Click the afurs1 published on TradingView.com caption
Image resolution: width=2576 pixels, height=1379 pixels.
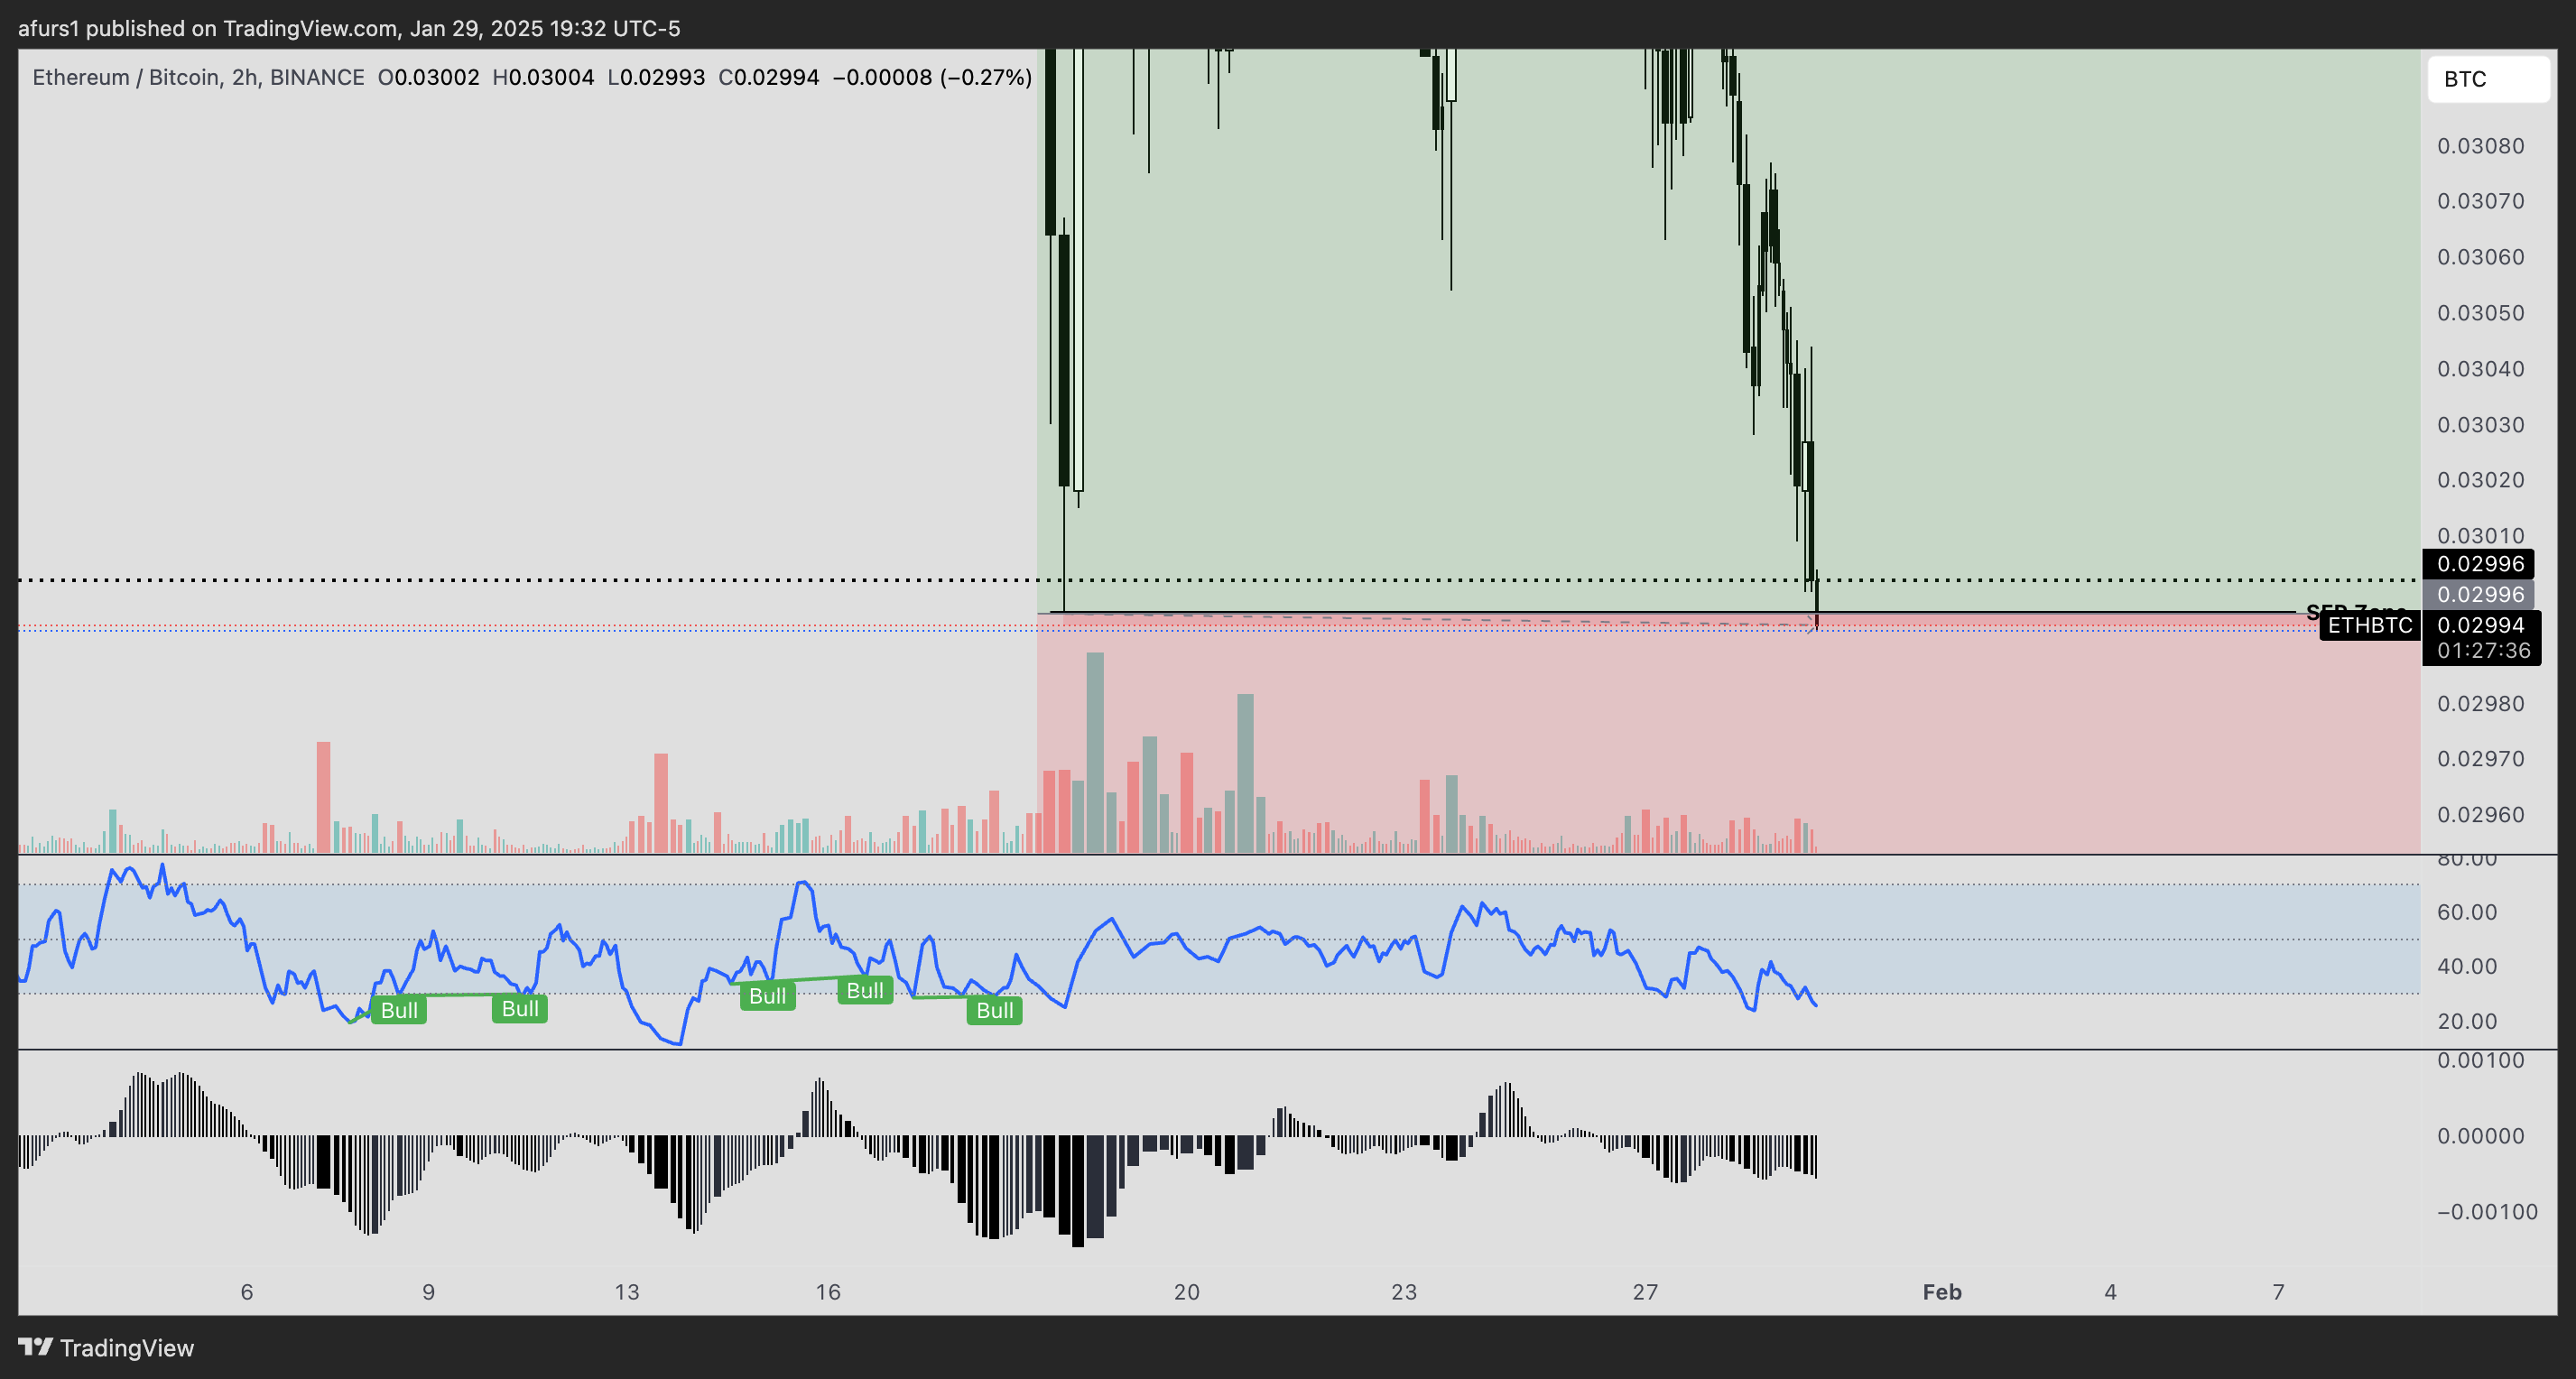pyautogui.click(x=349, y=28)
